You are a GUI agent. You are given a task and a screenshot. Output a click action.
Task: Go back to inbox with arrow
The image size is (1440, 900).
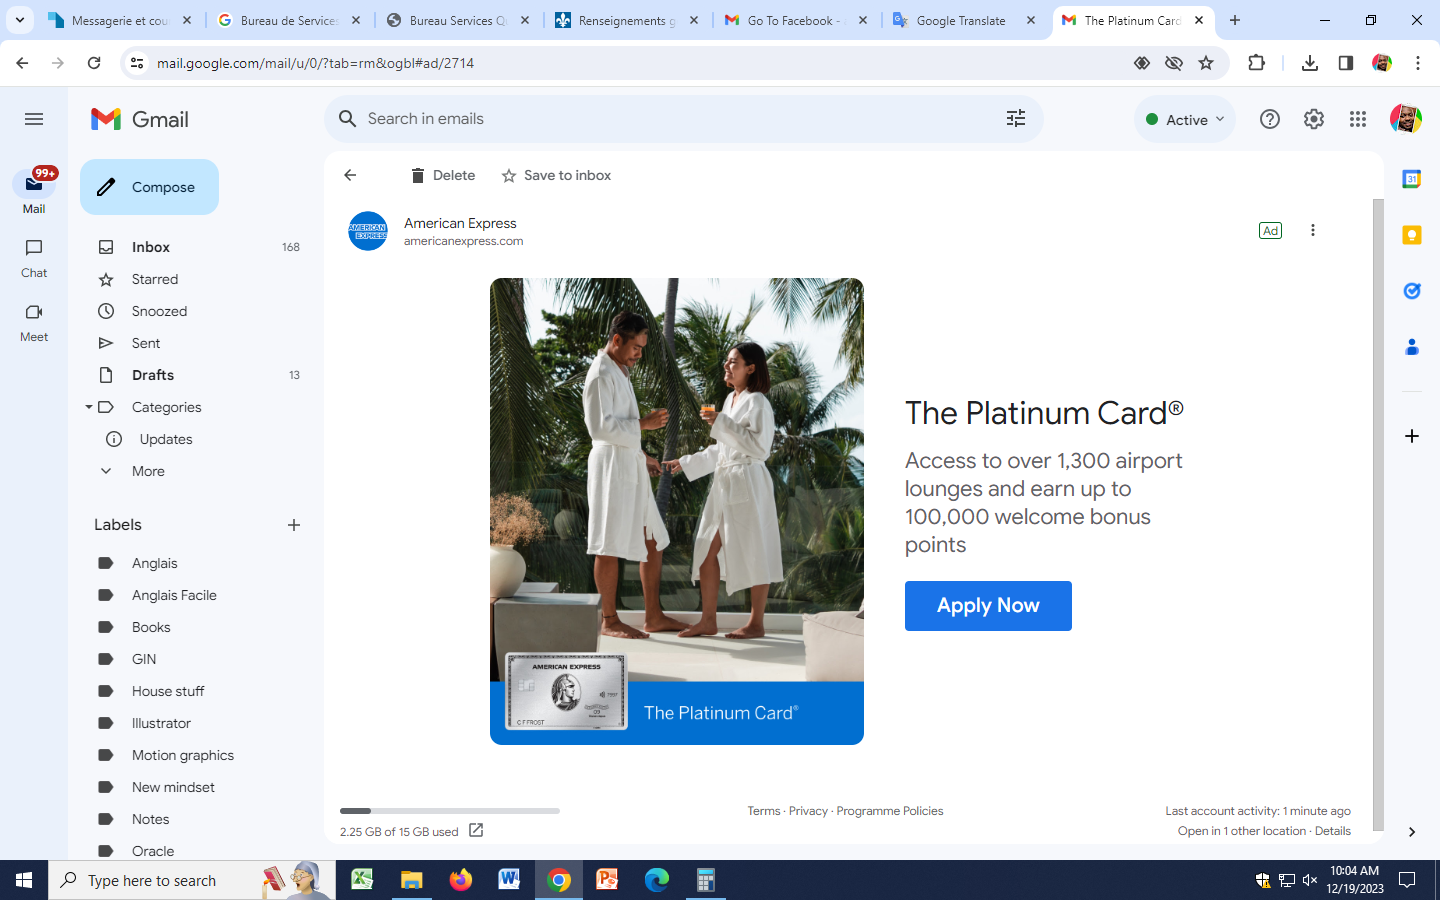[350, 175]
